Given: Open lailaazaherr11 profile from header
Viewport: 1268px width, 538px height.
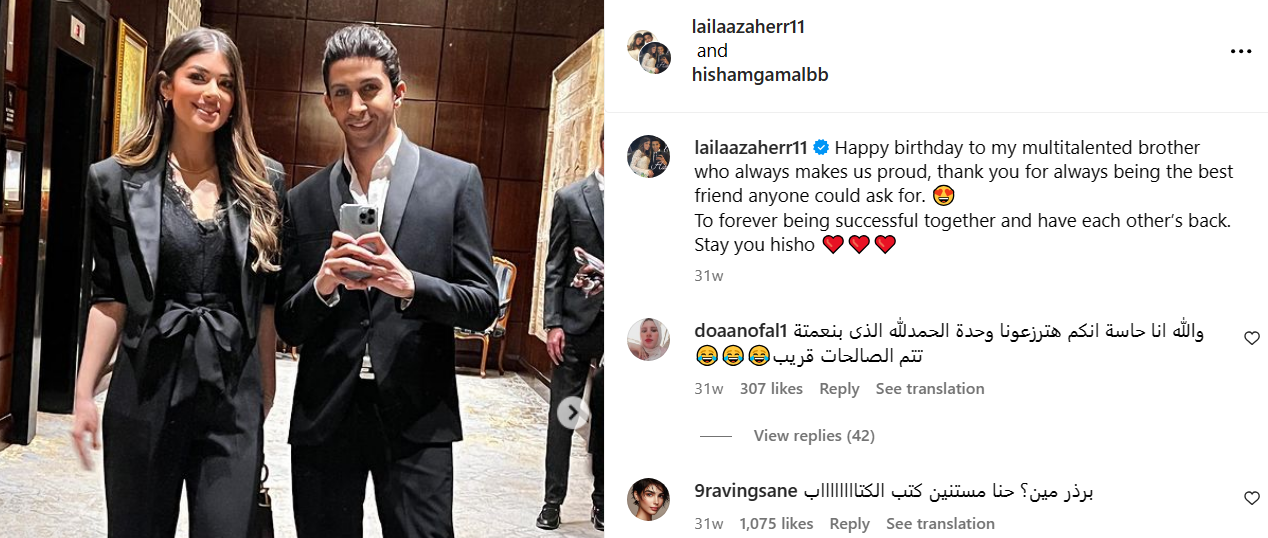Looking at the screenshot, I should 749,27.
